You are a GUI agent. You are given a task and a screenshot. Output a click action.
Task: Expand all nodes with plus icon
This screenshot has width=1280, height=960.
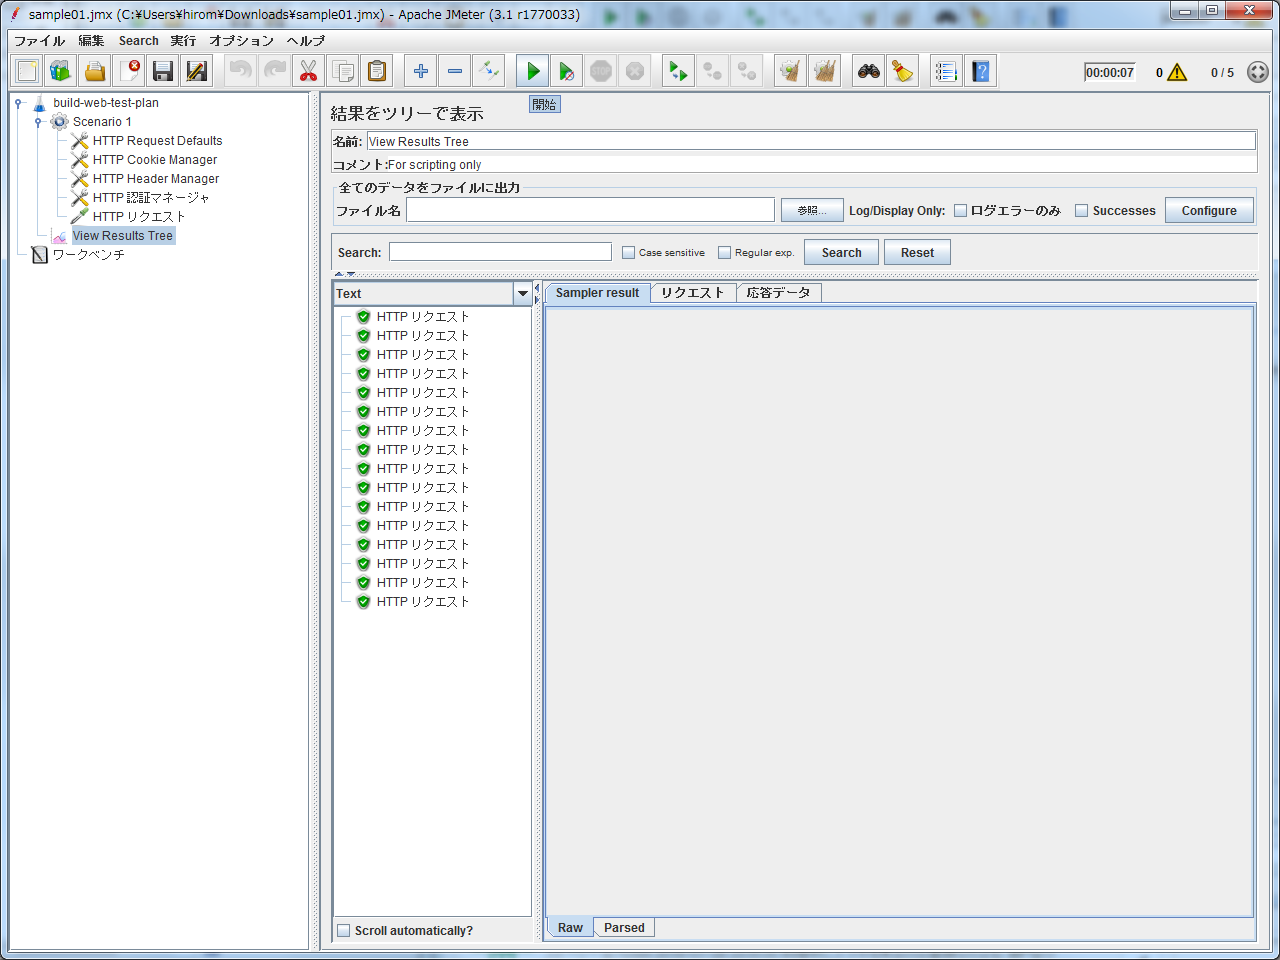421,71
